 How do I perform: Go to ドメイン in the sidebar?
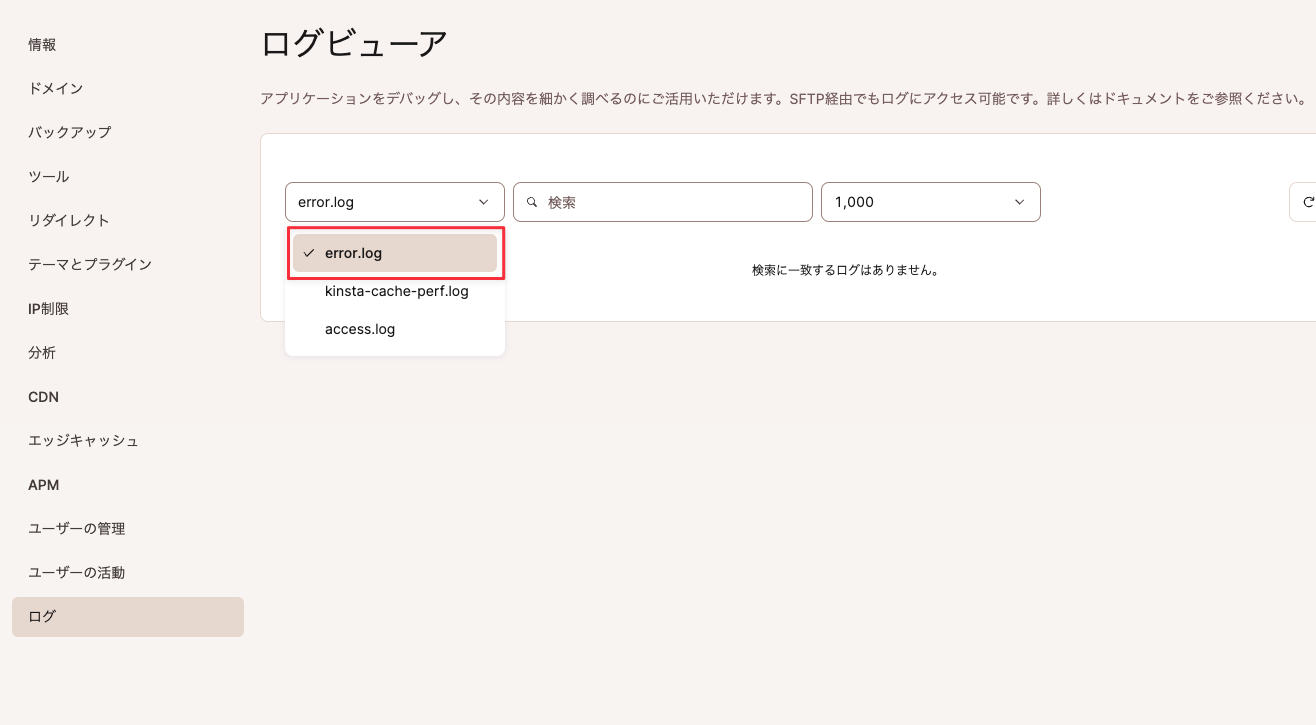pyautogui.click(x=55, y=88)
